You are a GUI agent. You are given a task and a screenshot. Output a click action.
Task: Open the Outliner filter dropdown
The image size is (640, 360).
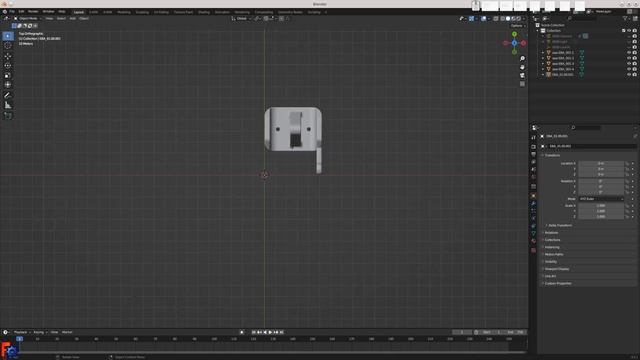tap(626, 18)
